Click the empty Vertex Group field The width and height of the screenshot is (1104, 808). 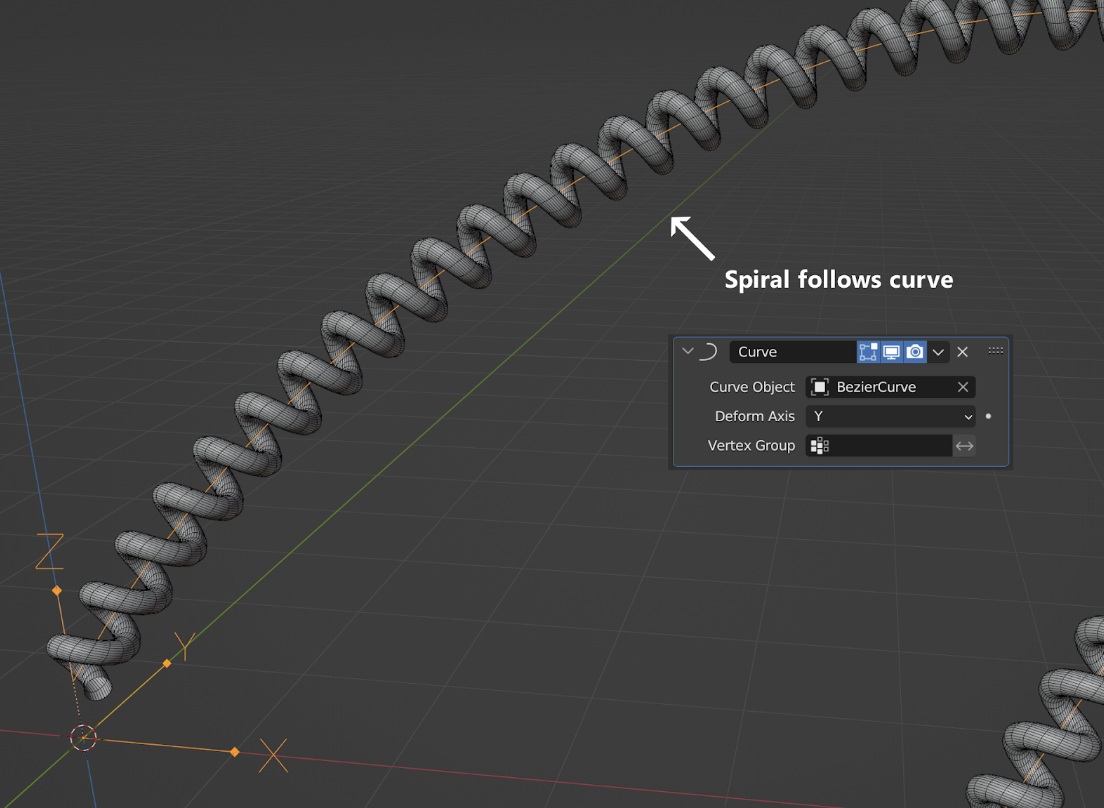coord(885,446)
